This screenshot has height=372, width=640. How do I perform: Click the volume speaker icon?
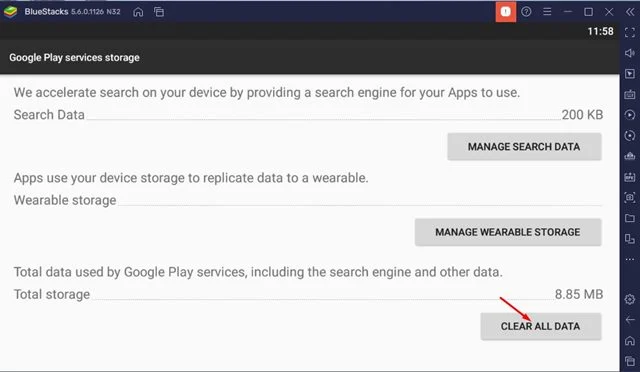coord(630,53)
